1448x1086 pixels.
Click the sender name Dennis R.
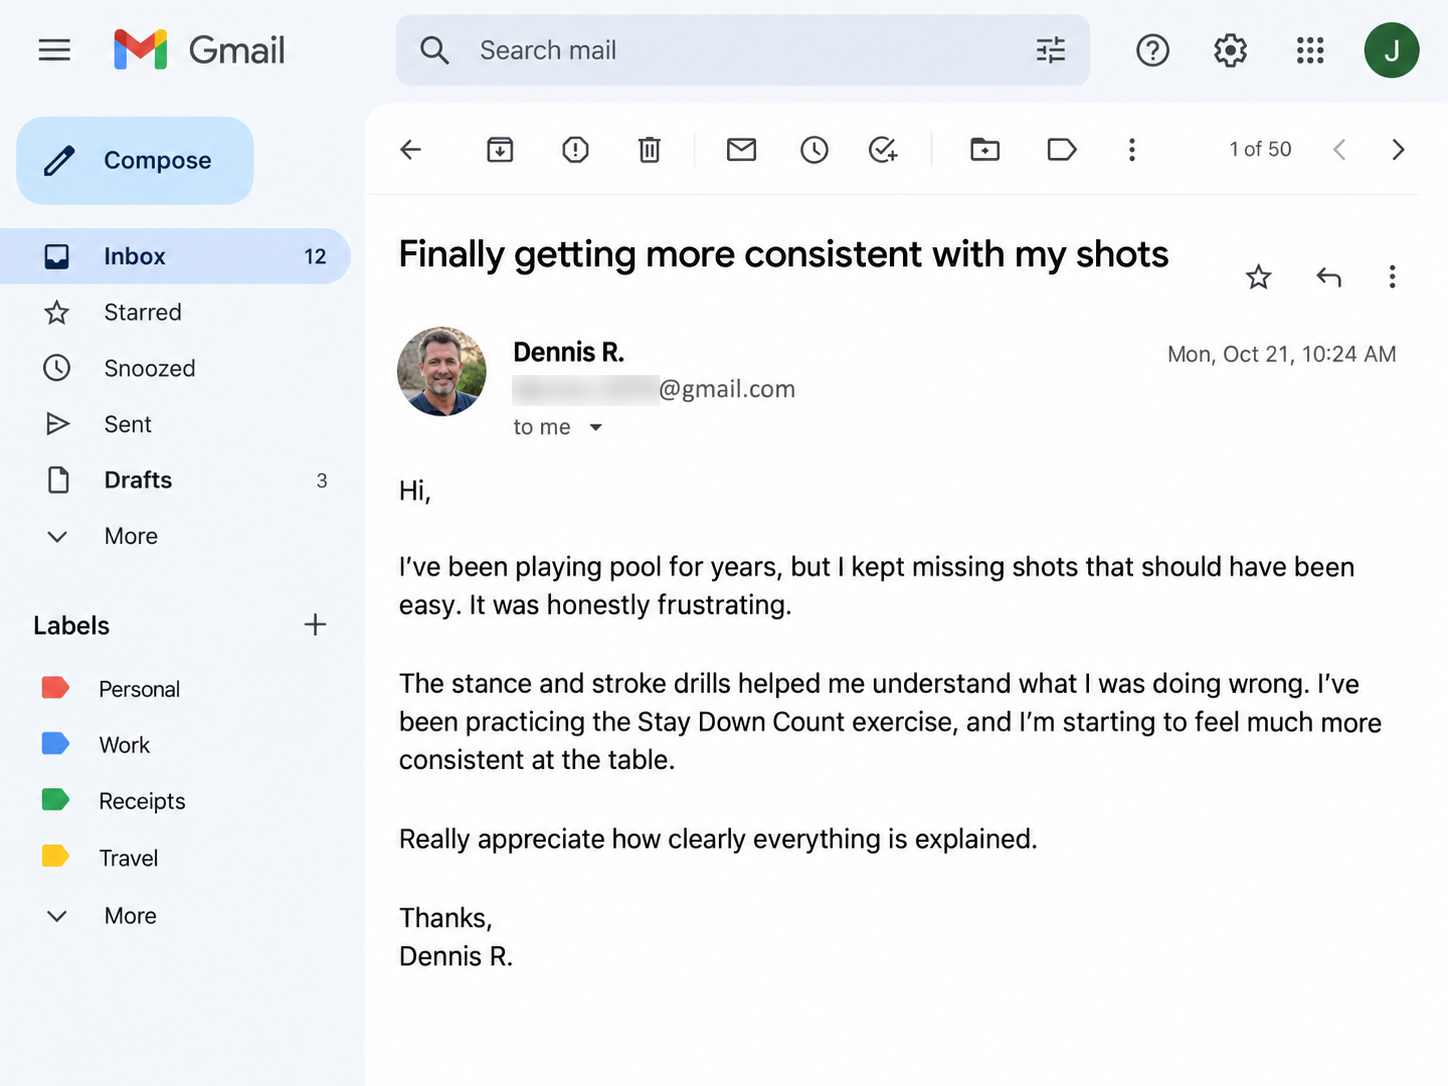point(569,352)
